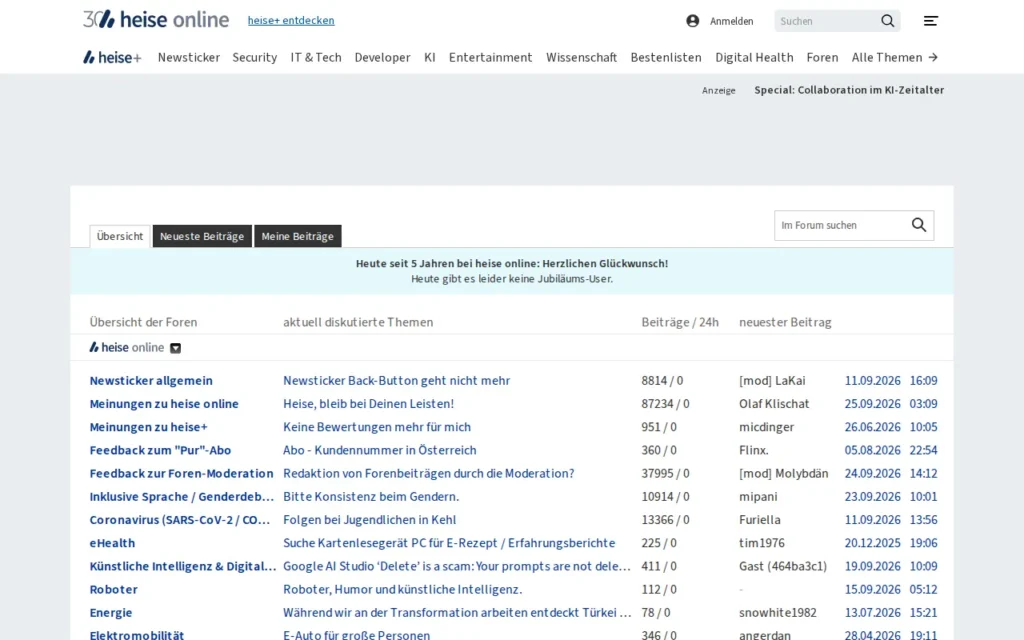The image size is (1024, 640).
Task: Open latest post dated 24.09.2026 14:12
Action: click(891, 473)
